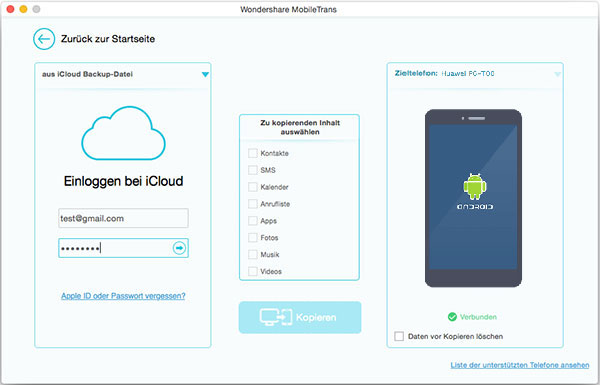The height and width of the screenshot is (385, 600).
Task: Select the Apps checkbox
Action: pyautogui.click(x=253, y=220)
